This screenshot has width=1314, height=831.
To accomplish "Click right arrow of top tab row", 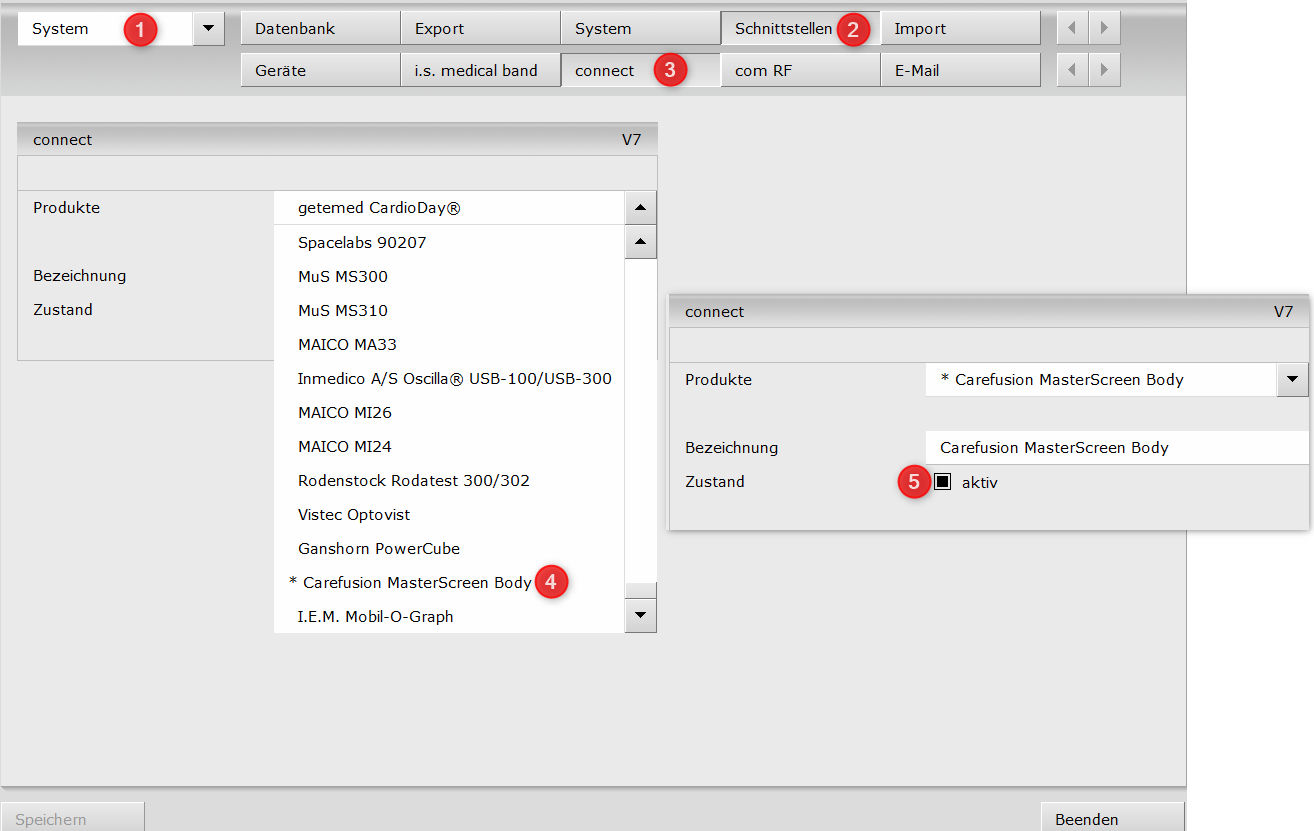I will coord(1104,28).
